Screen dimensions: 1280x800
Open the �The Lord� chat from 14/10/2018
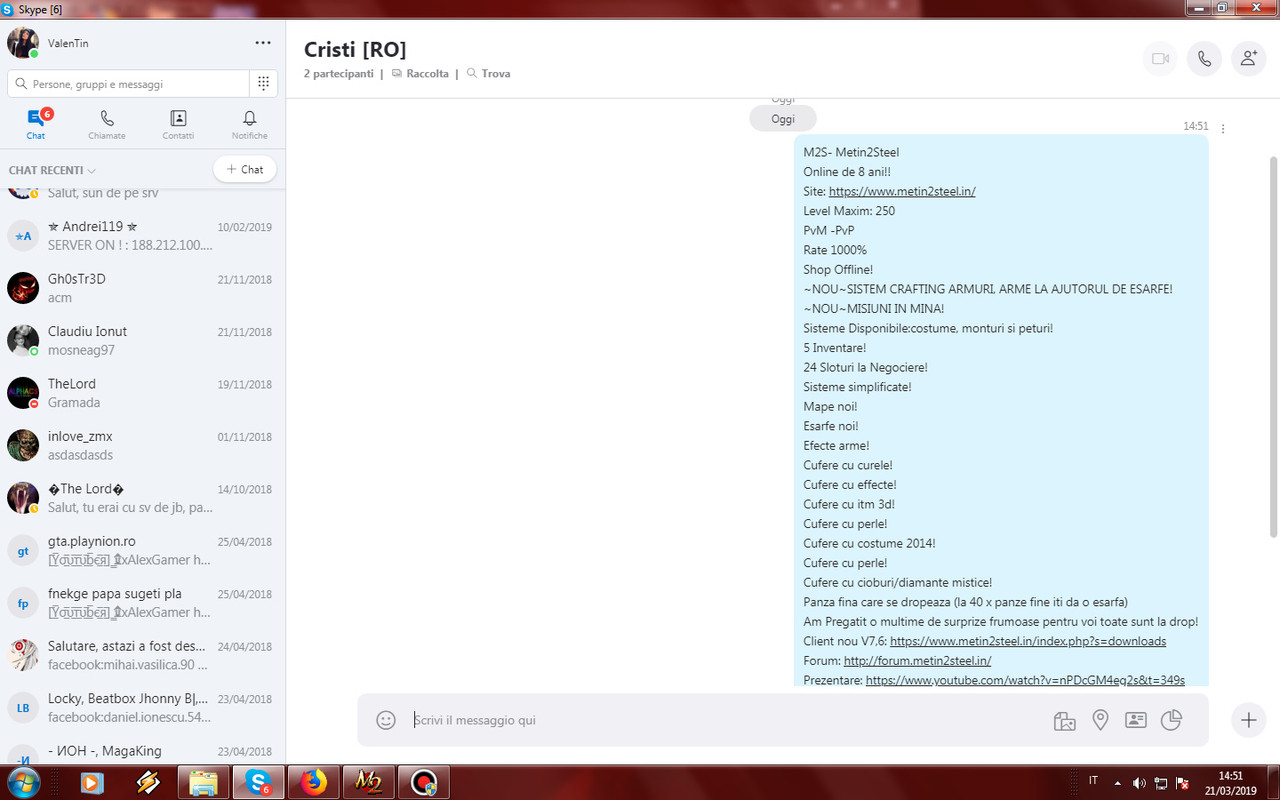pos(142,498)
